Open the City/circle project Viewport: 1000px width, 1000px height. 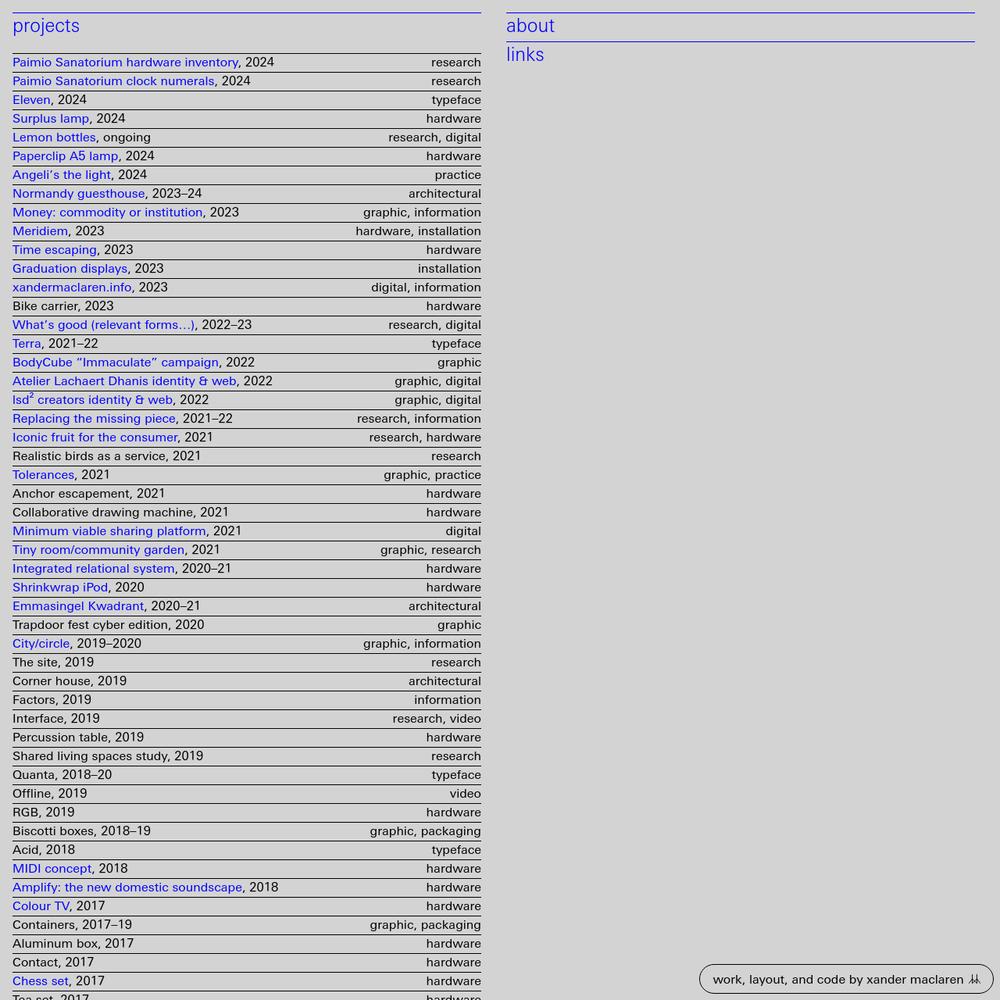point(41,643)
